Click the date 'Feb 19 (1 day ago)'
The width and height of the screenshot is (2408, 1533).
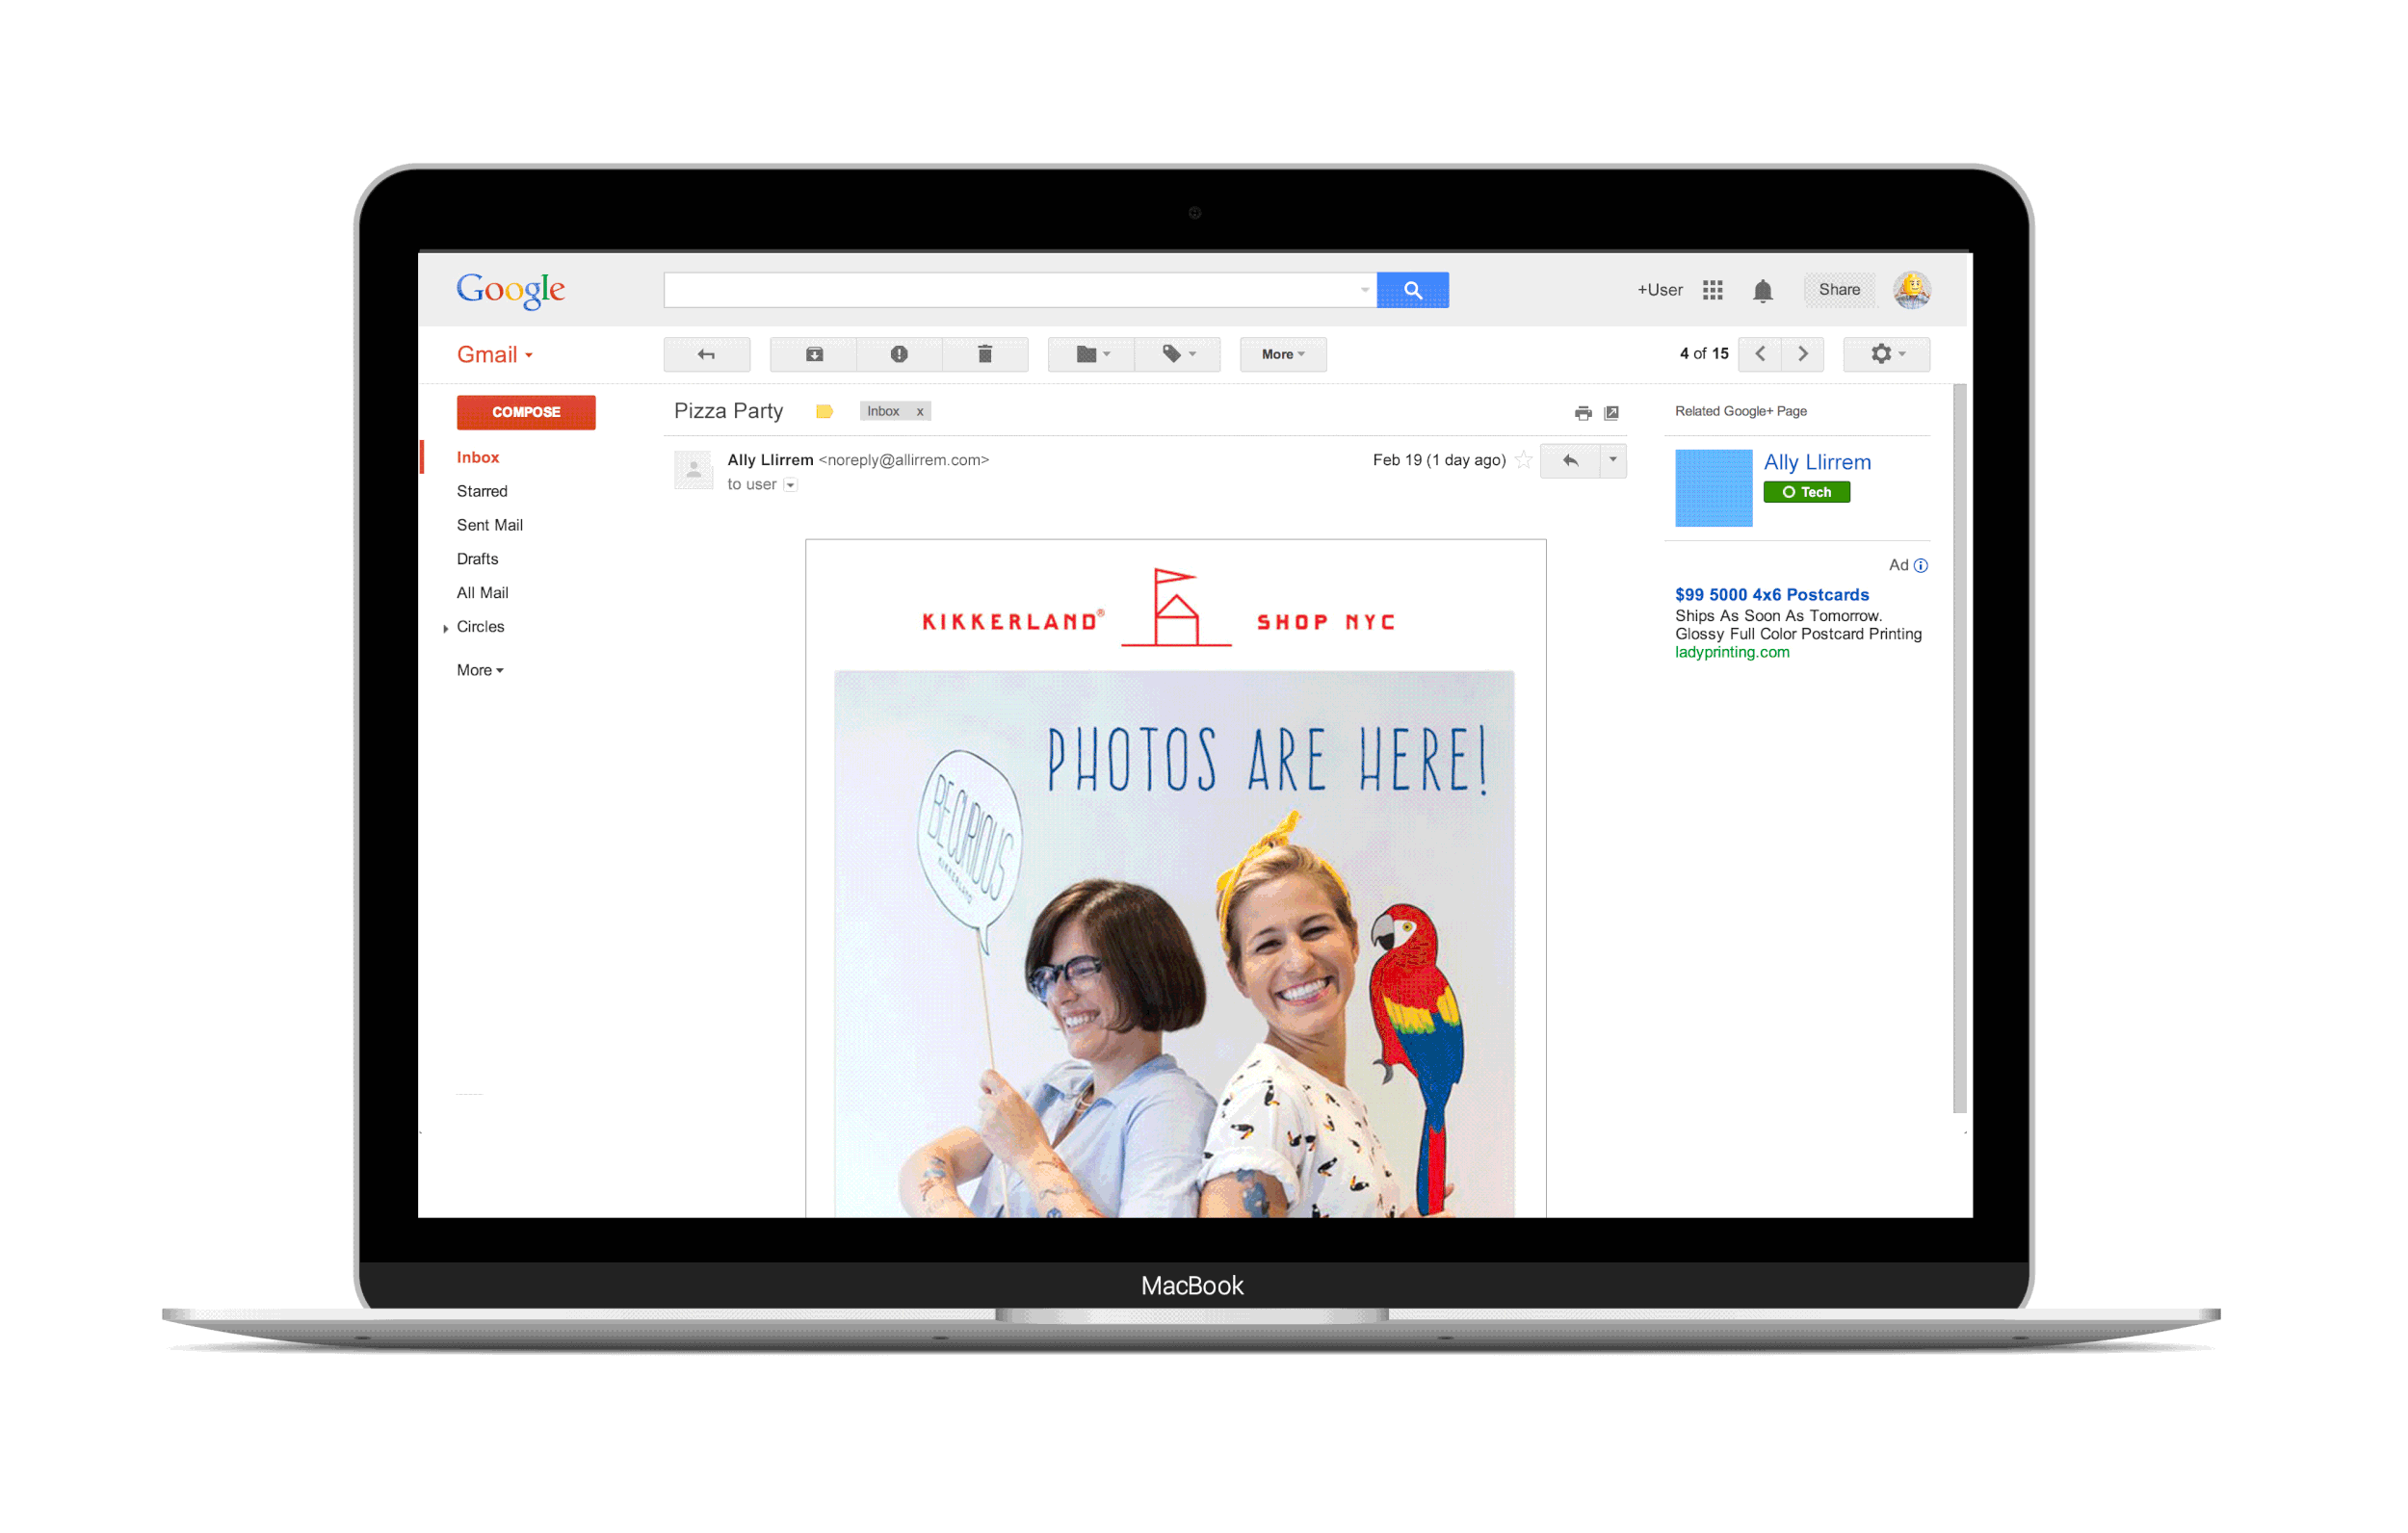pos(1439,460)
